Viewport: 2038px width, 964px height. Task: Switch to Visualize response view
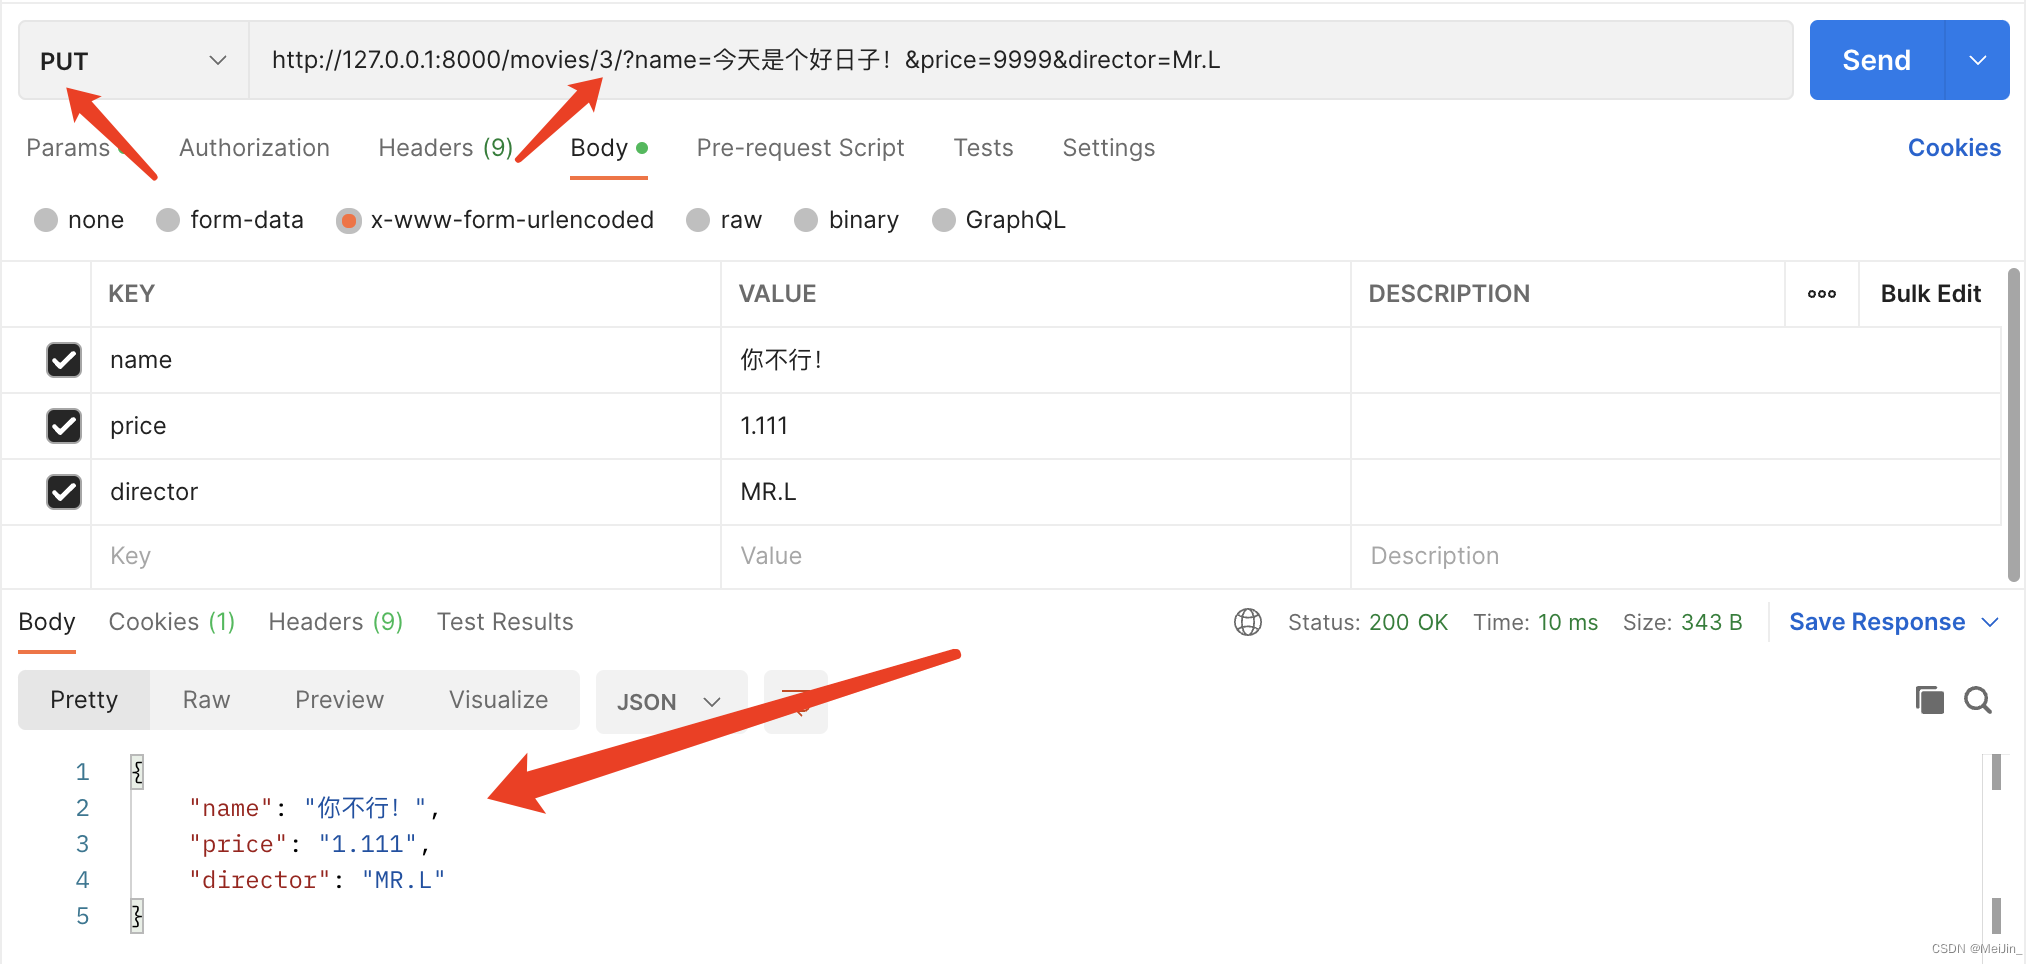[x=498, y=700]
